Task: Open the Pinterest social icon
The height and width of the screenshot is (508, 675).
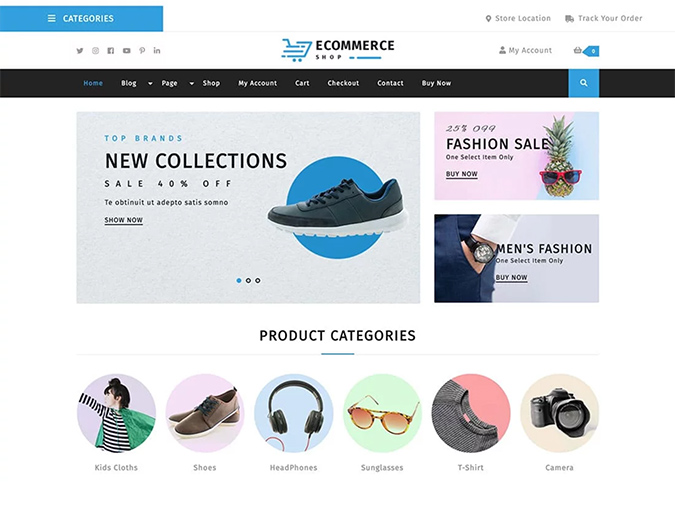Action: 142,51
